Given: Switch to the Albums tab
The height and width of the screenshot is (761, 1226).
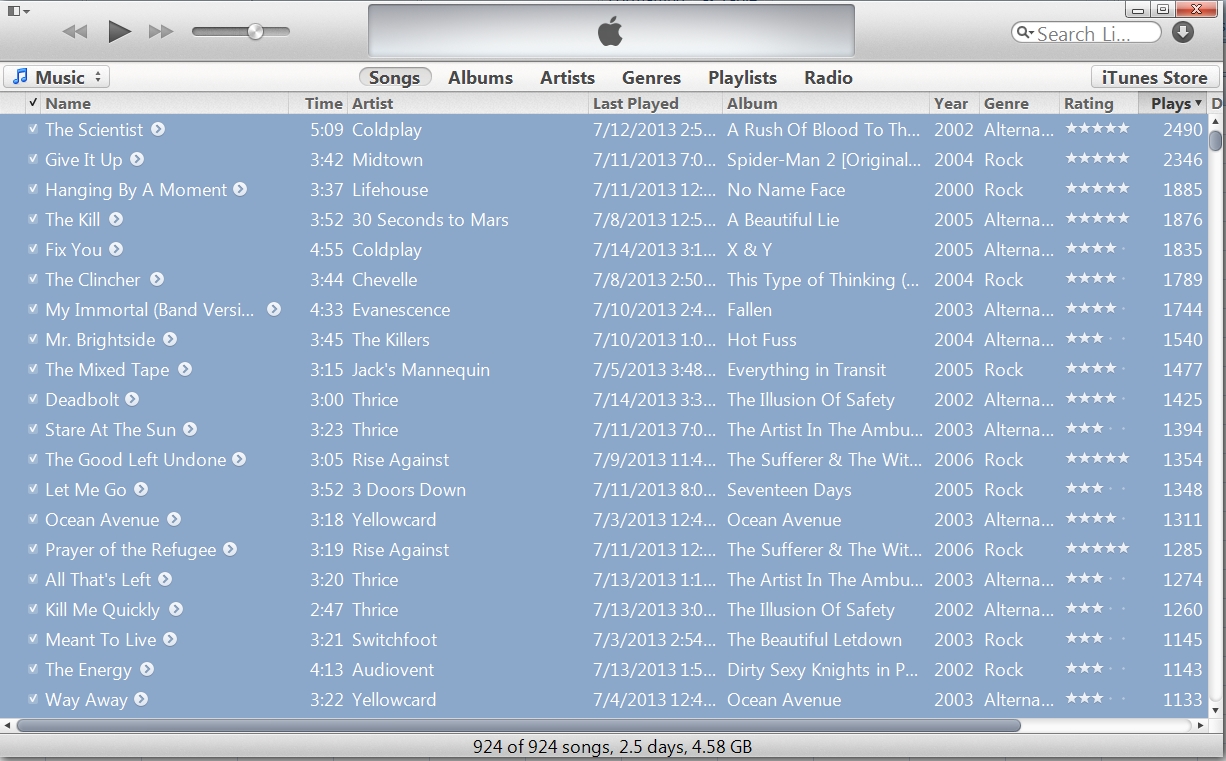Looking at the screenshot, I should point(480,77).
